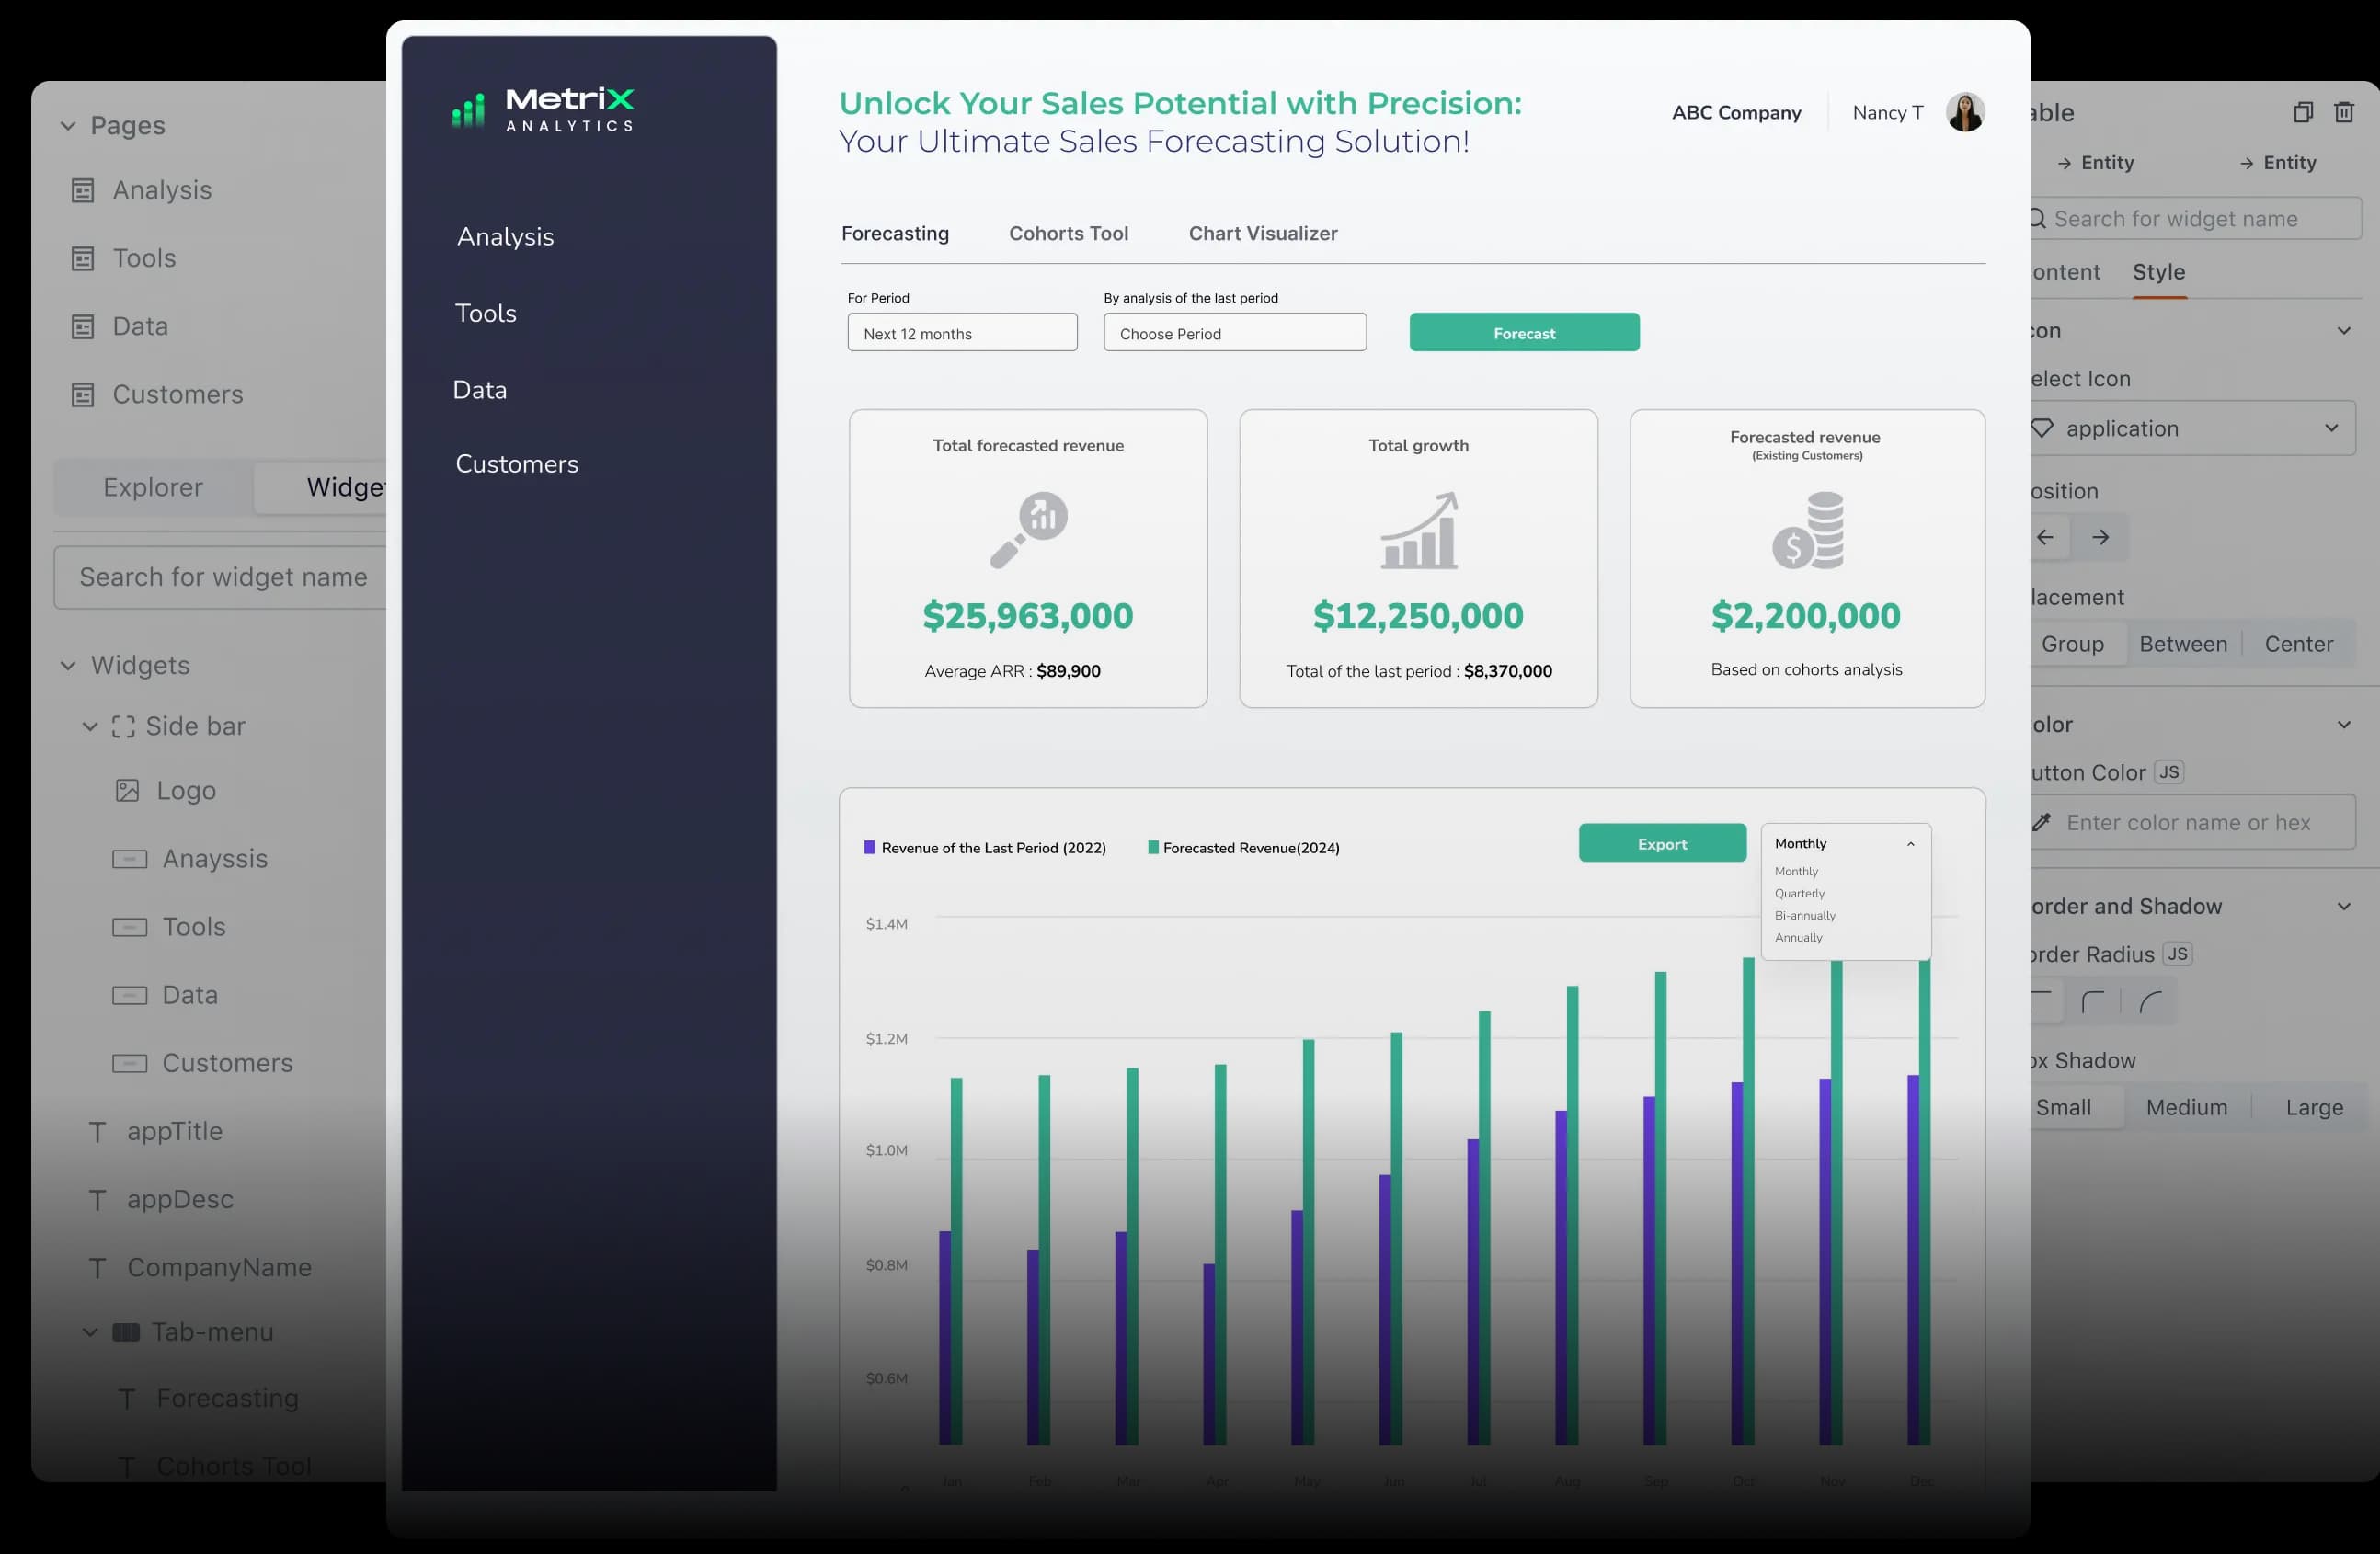The height and width of the screenshot is (1554, 2380).
Task: Toggle JS mode for Border Radius
Action: pos(2177,954)
